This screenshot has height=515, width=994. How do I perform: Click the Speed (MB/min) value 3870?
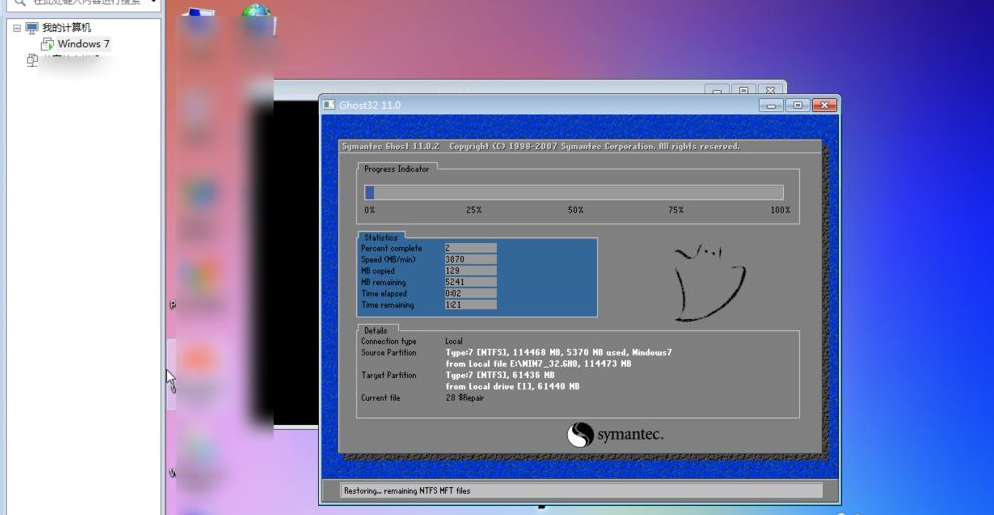(x=470, y=259)
